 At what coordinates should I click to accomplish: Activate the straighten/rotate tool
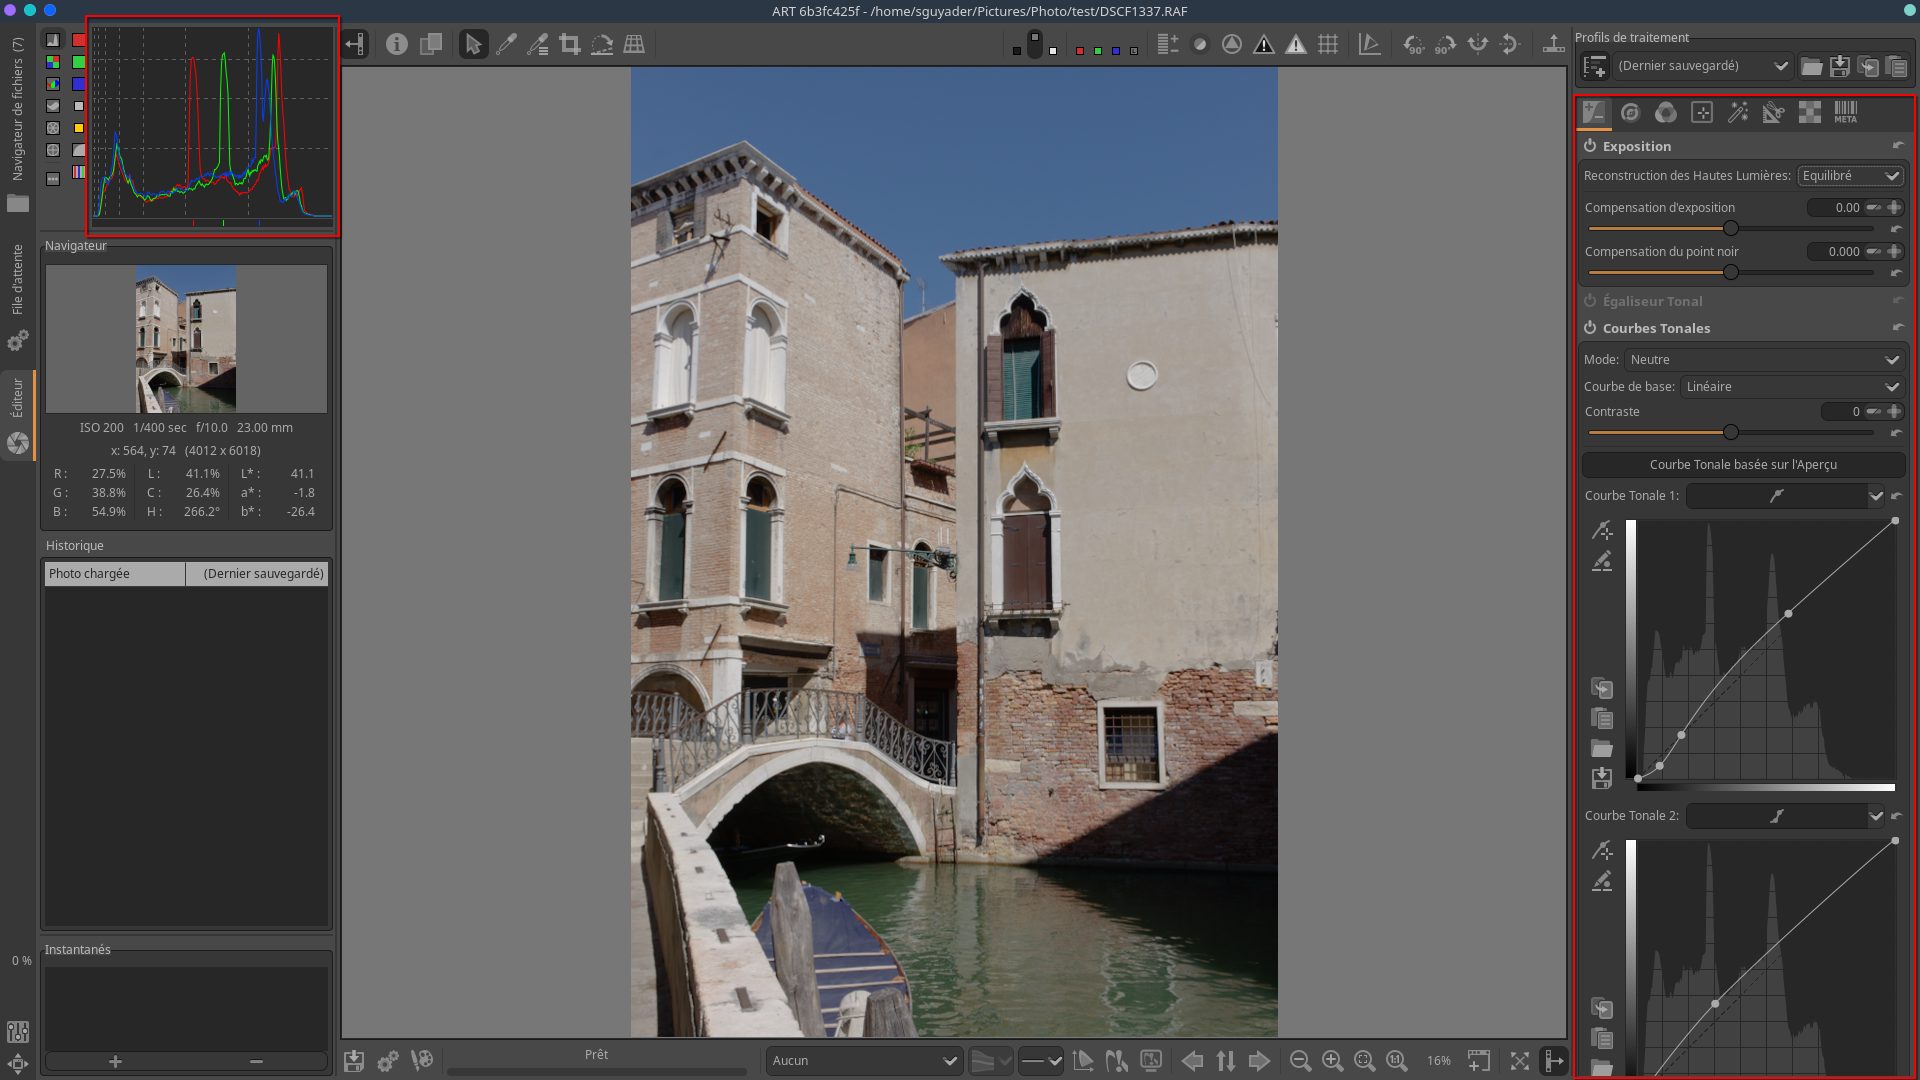(x=602, y=44)
